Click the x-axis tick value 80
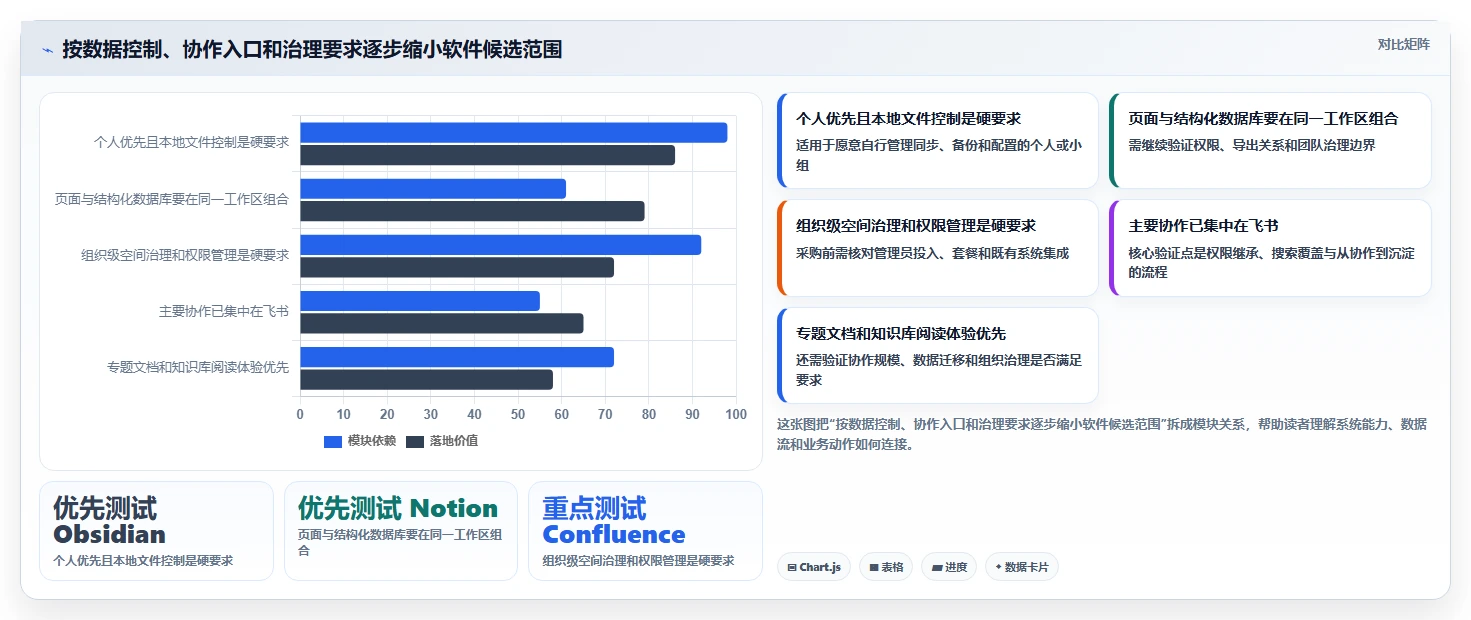The image size is (1471, 620). (x=649, y=414)
